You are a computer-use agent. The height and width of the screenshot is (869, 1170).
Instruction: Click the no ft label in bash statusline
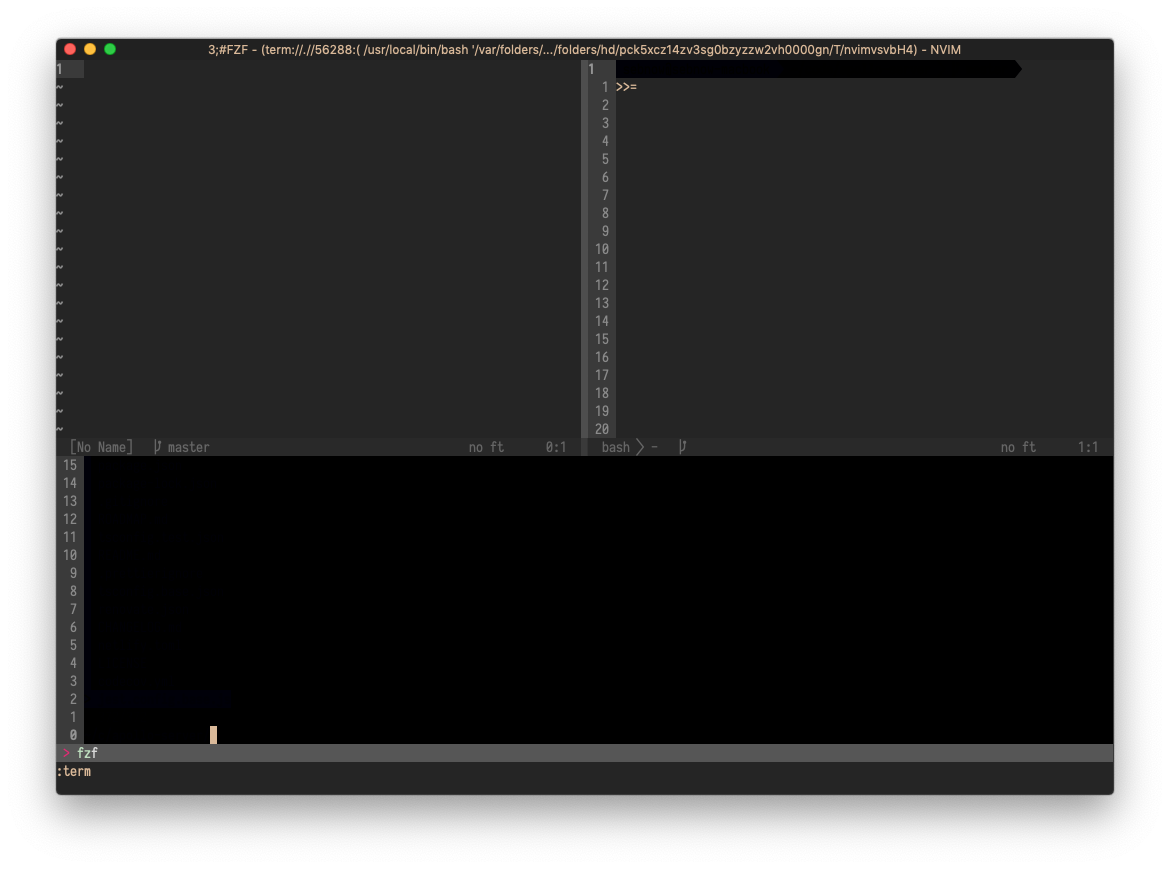point(1019,447)
